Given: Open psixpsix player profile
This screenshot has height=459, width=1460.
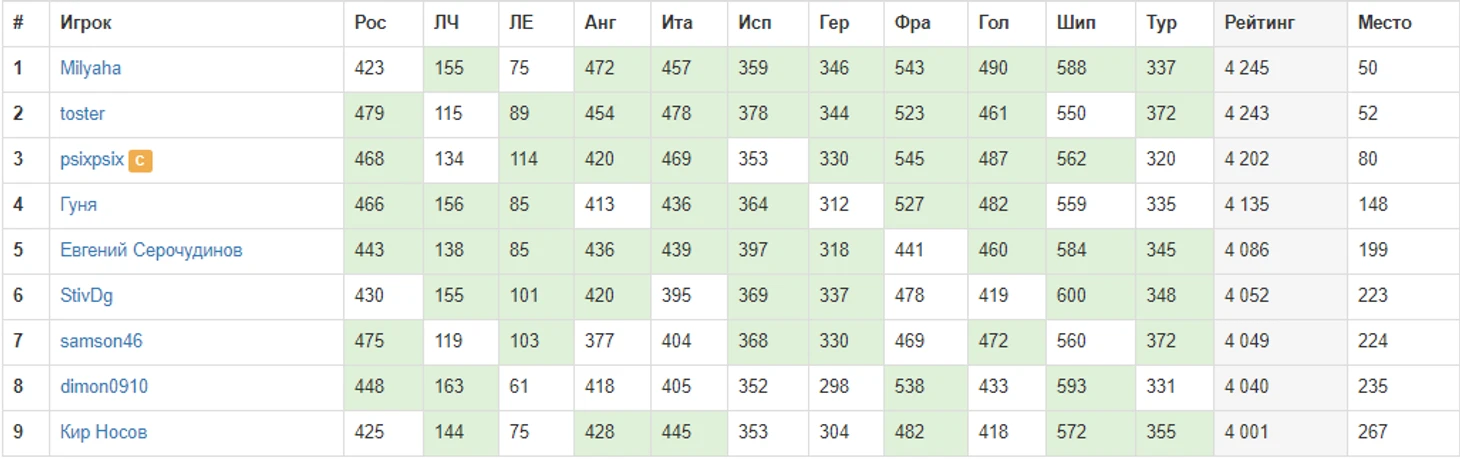Looking at the screenshot, I should tap(92, 159).
